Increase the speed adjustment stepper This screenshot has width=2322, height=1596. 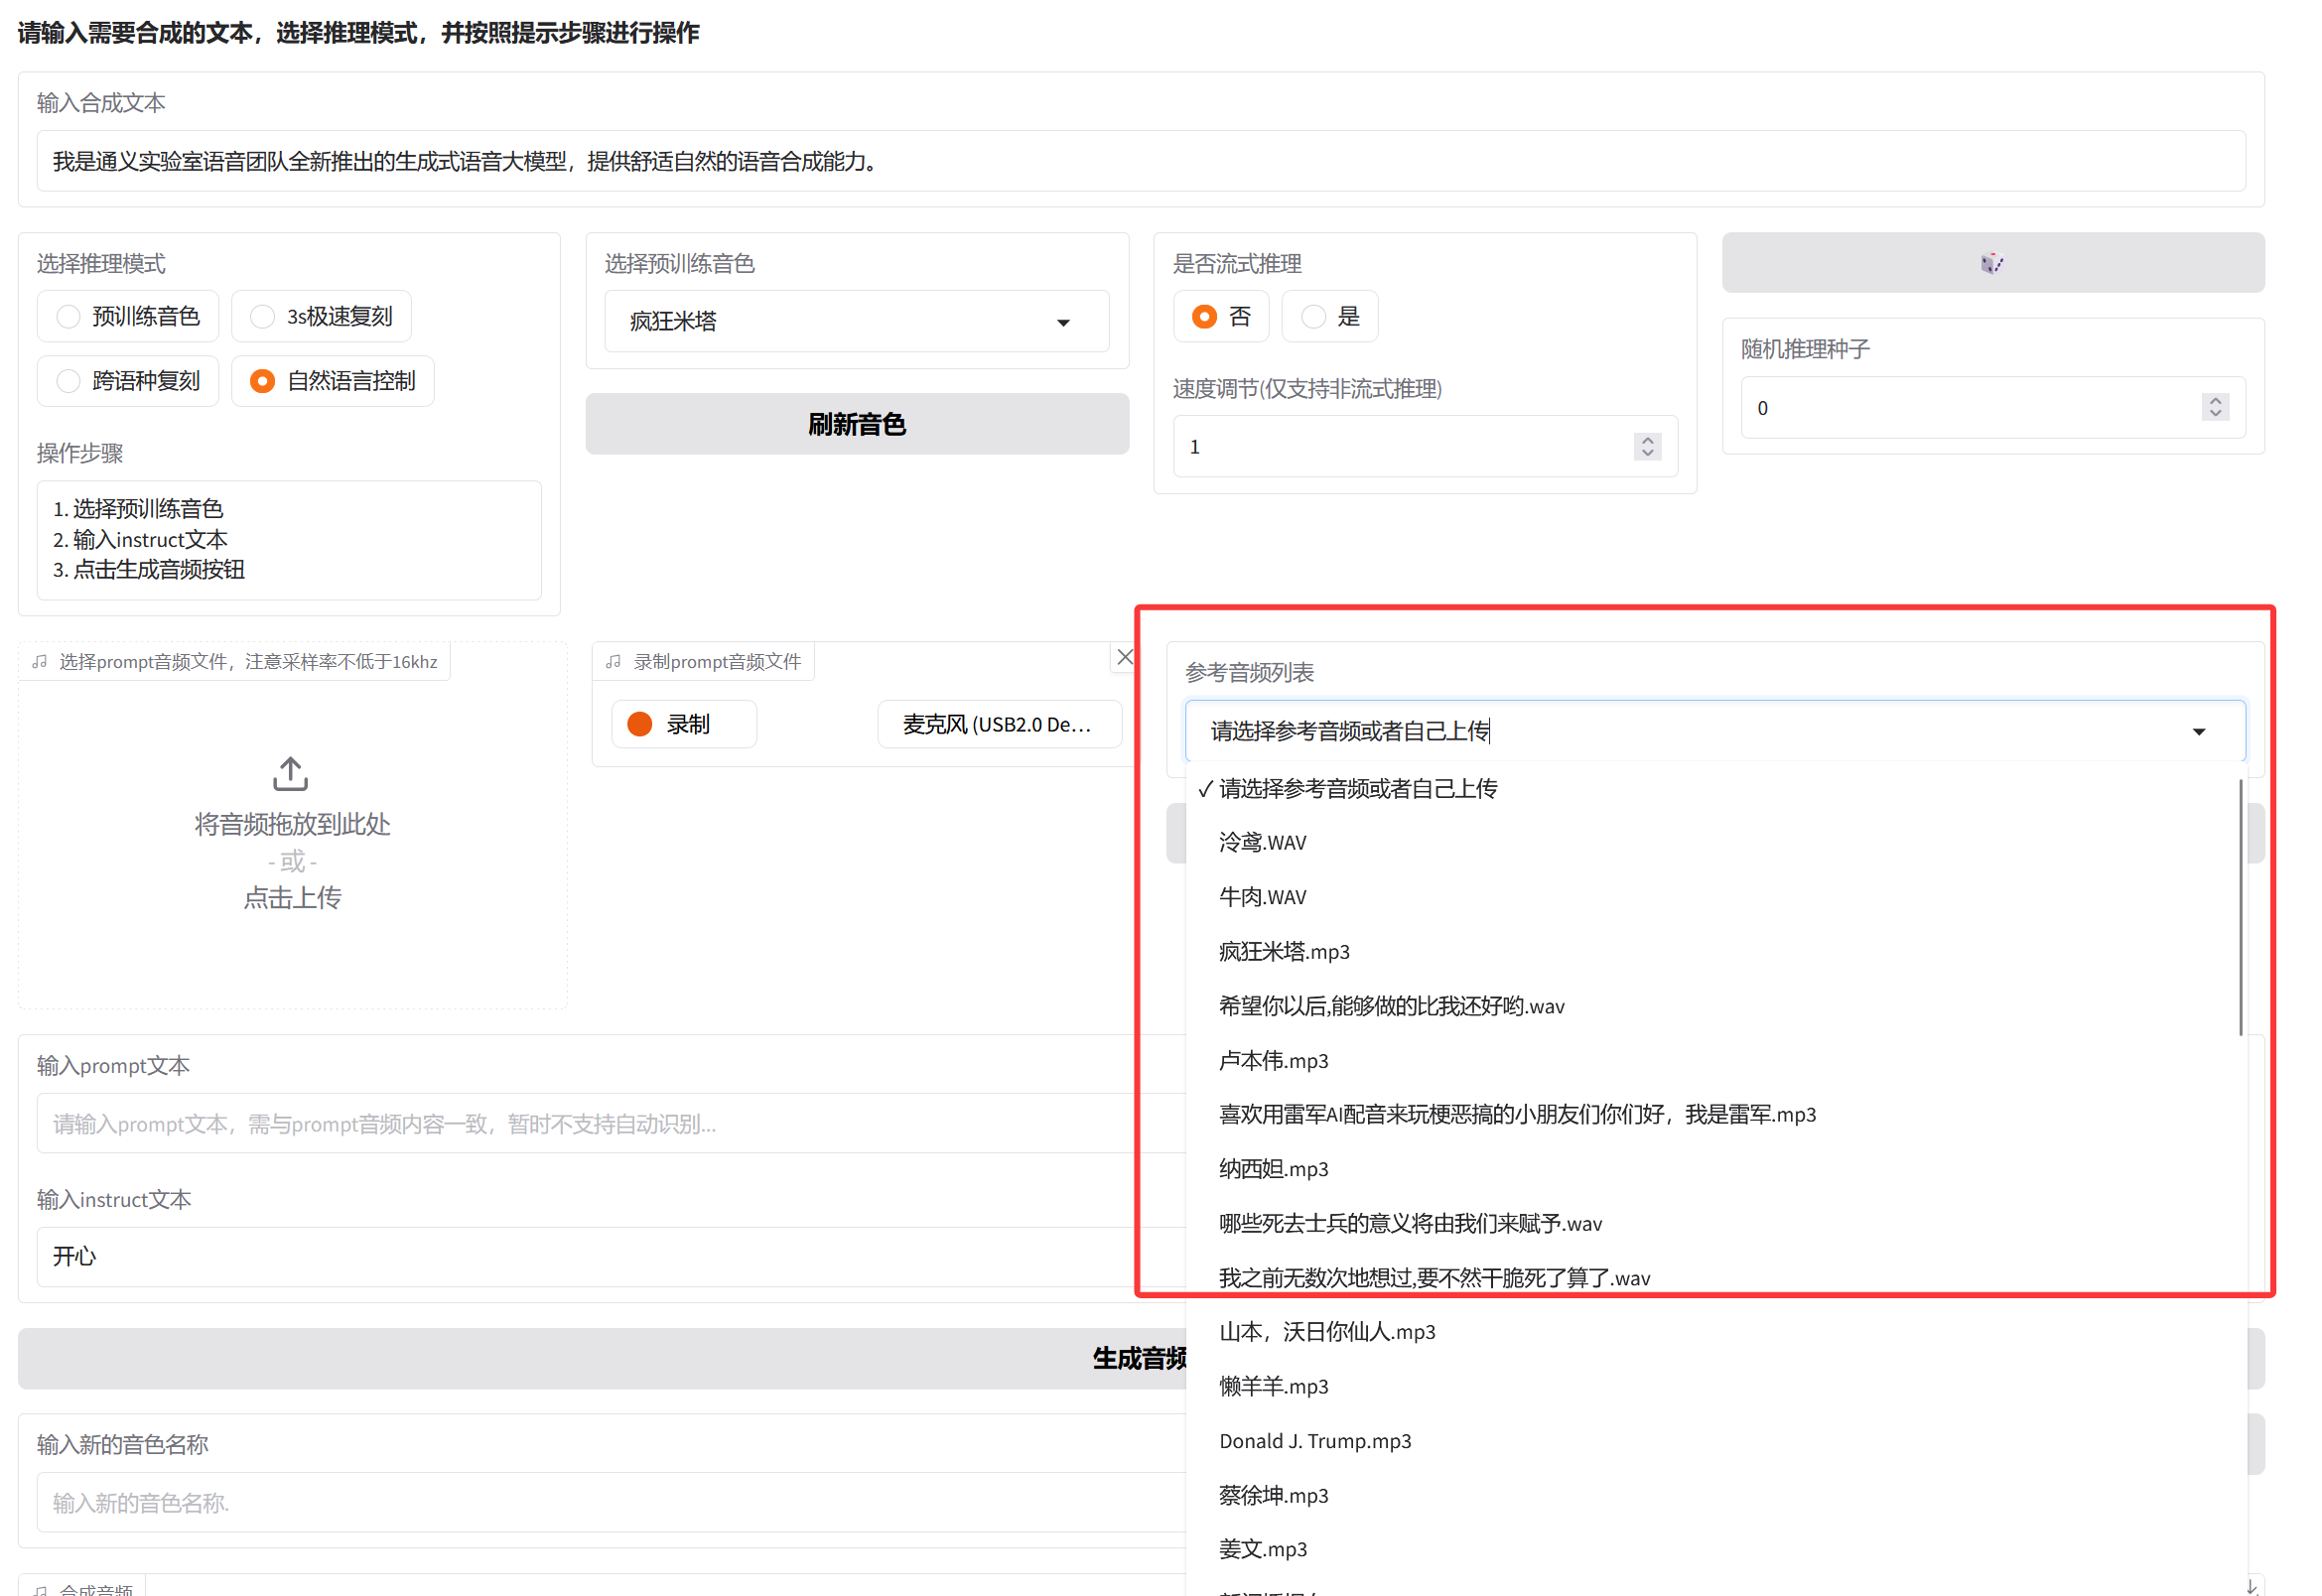(1648, 440)
